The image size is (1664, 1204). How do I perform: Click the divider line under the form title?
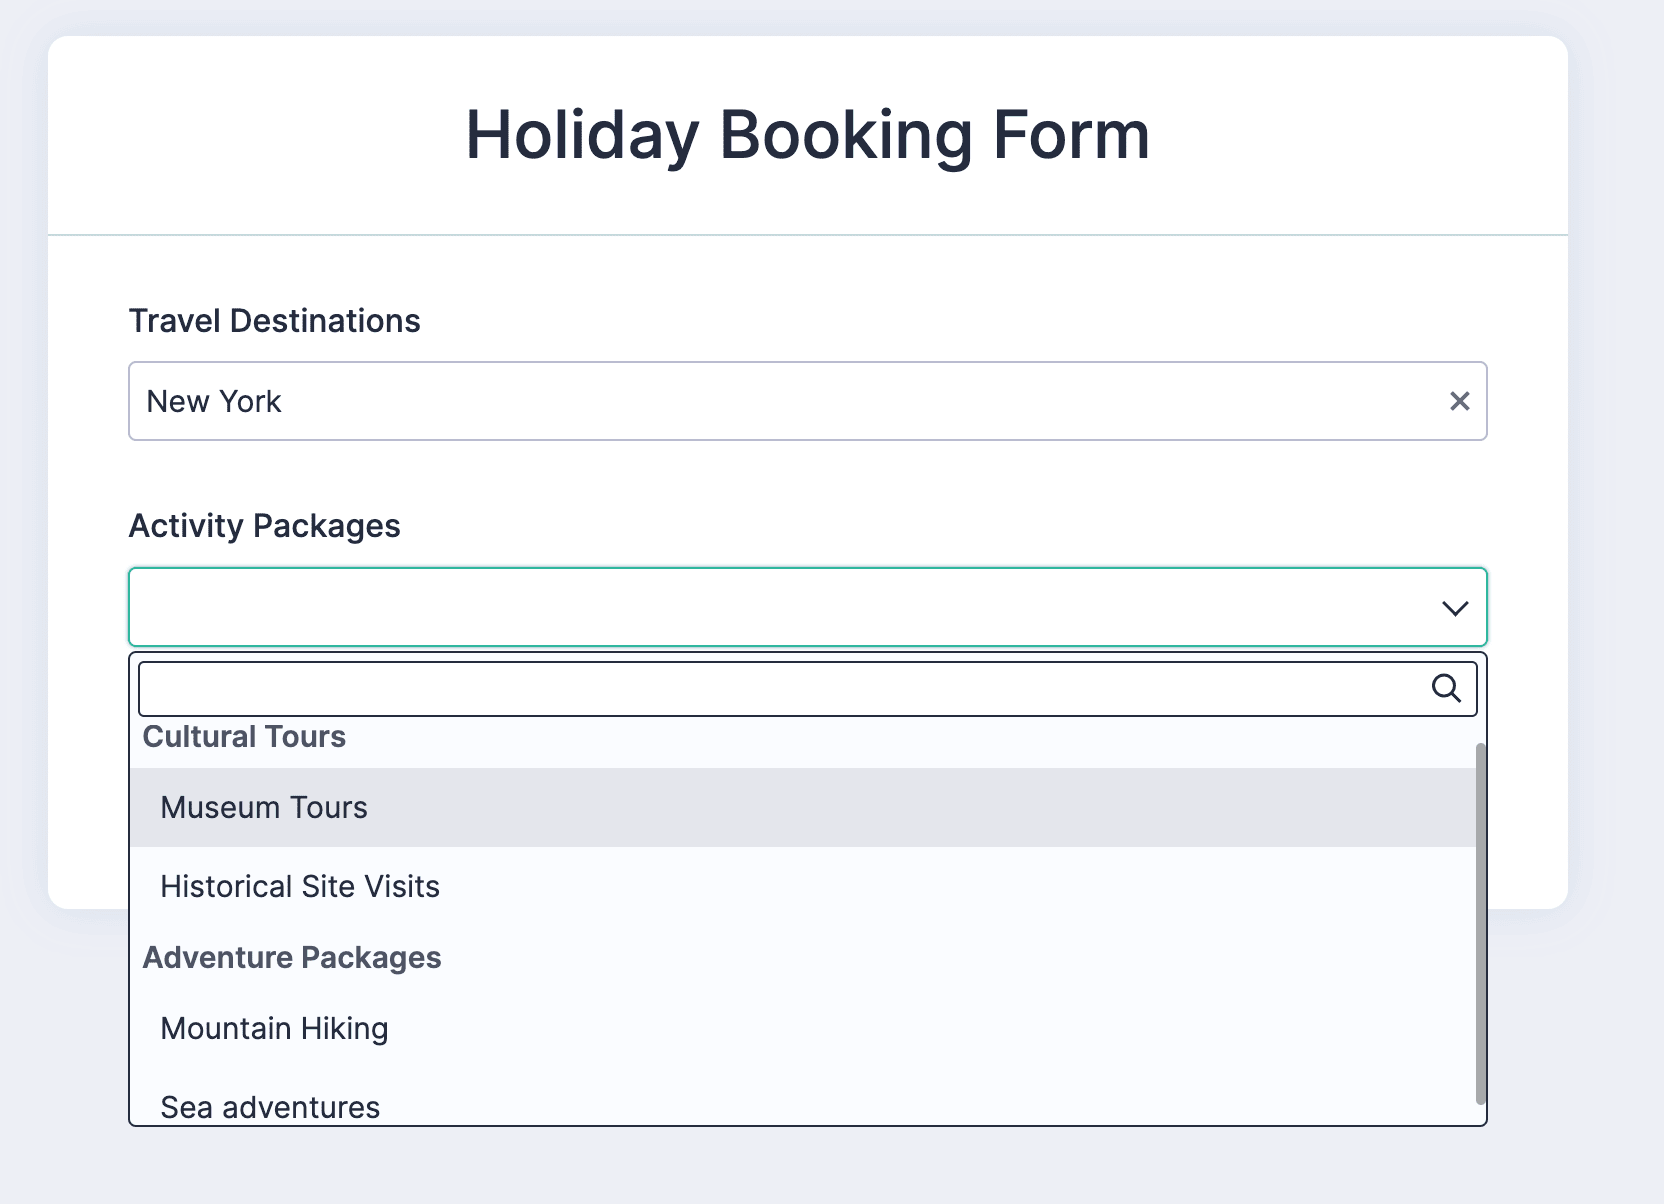[807, 235]
